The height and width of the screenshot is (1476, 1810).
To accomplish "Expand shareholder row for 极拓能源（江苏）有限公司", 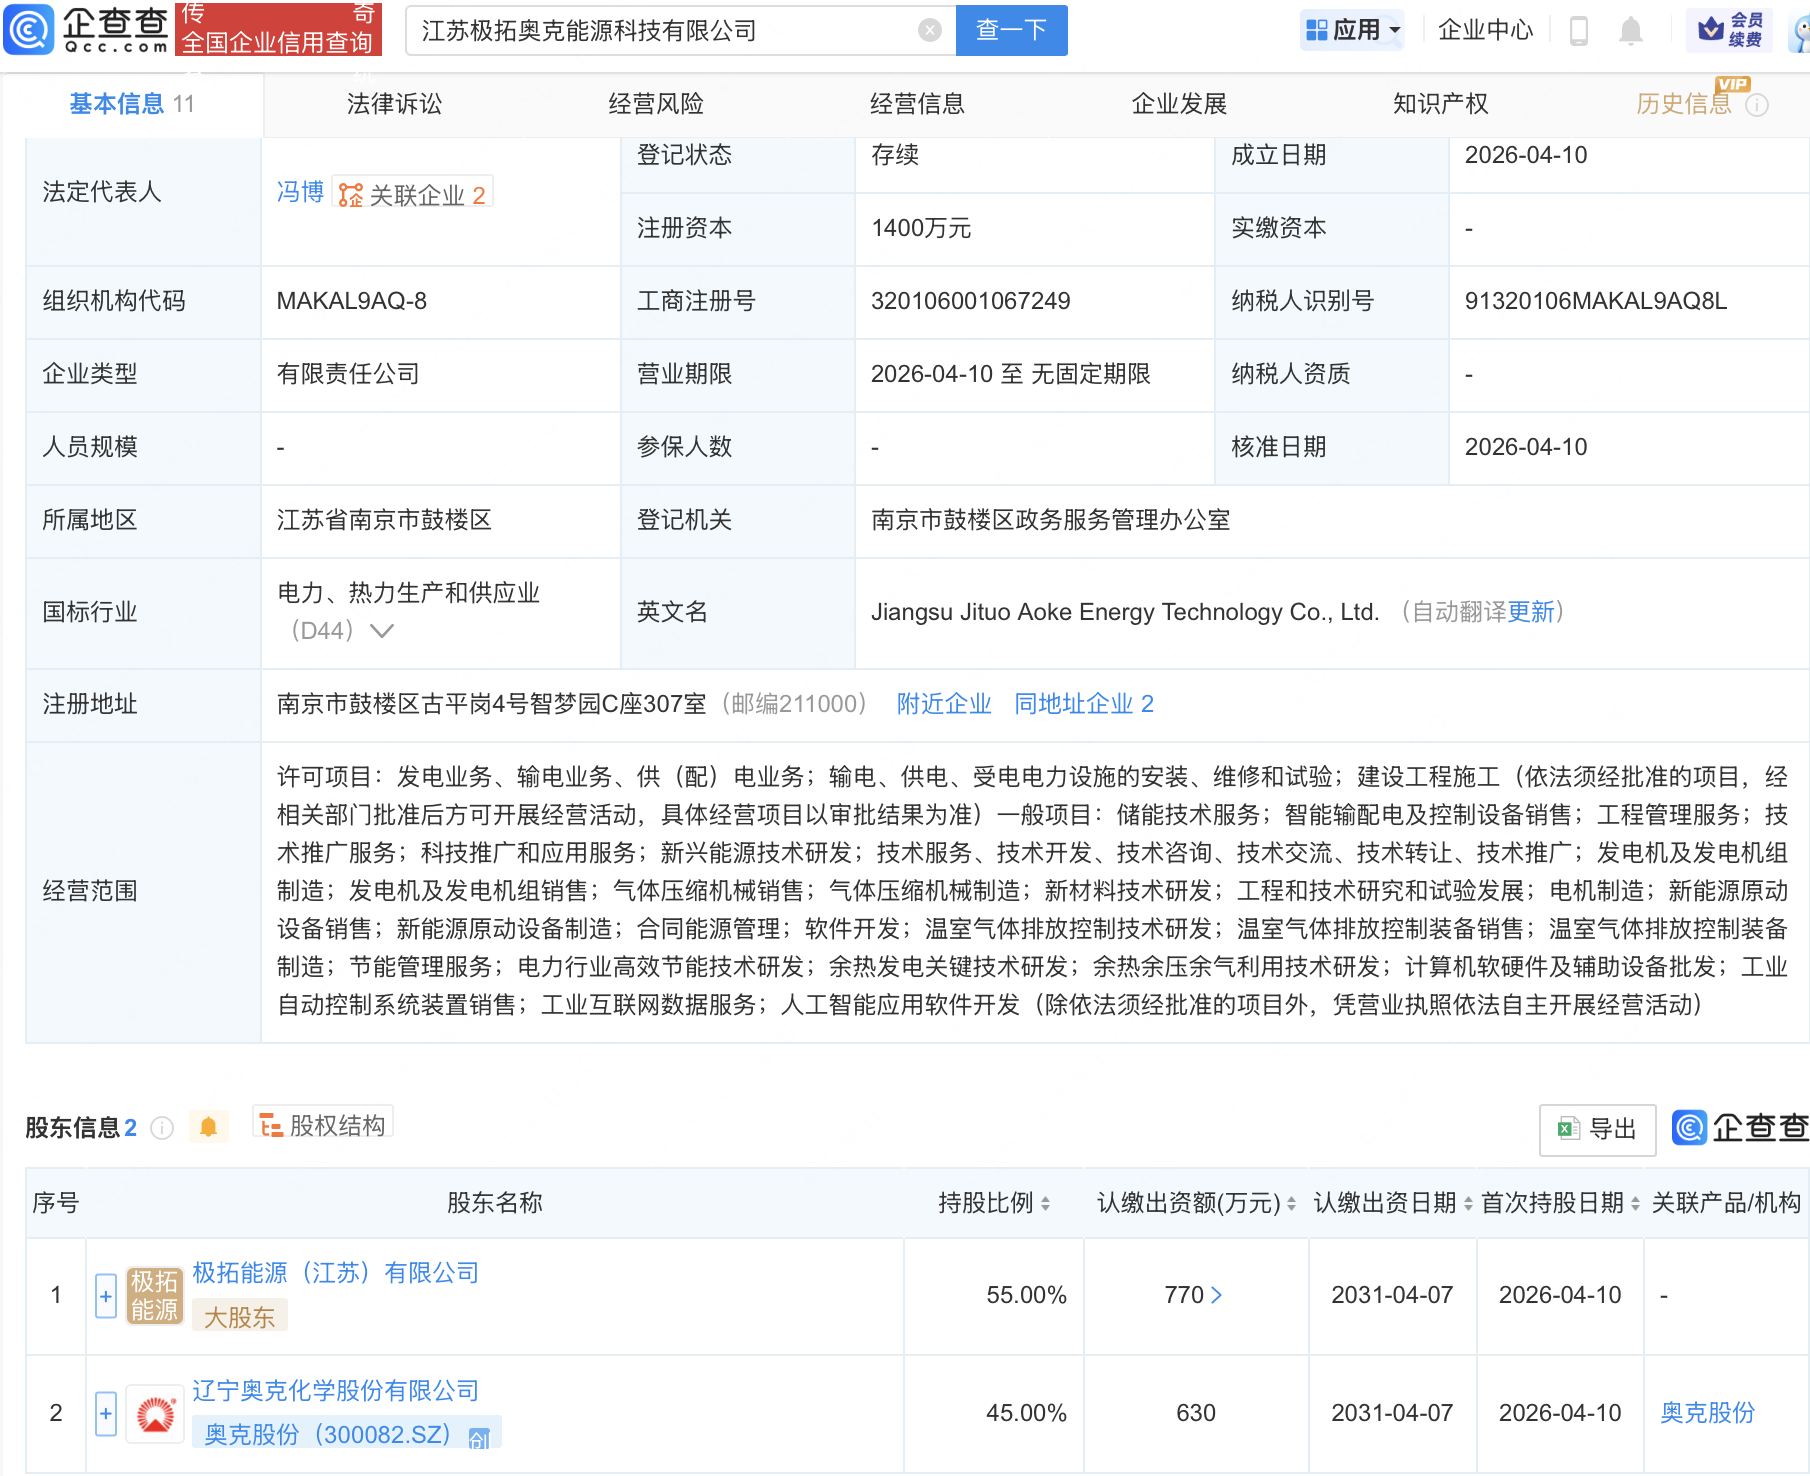I will (x=106, y=1296).
